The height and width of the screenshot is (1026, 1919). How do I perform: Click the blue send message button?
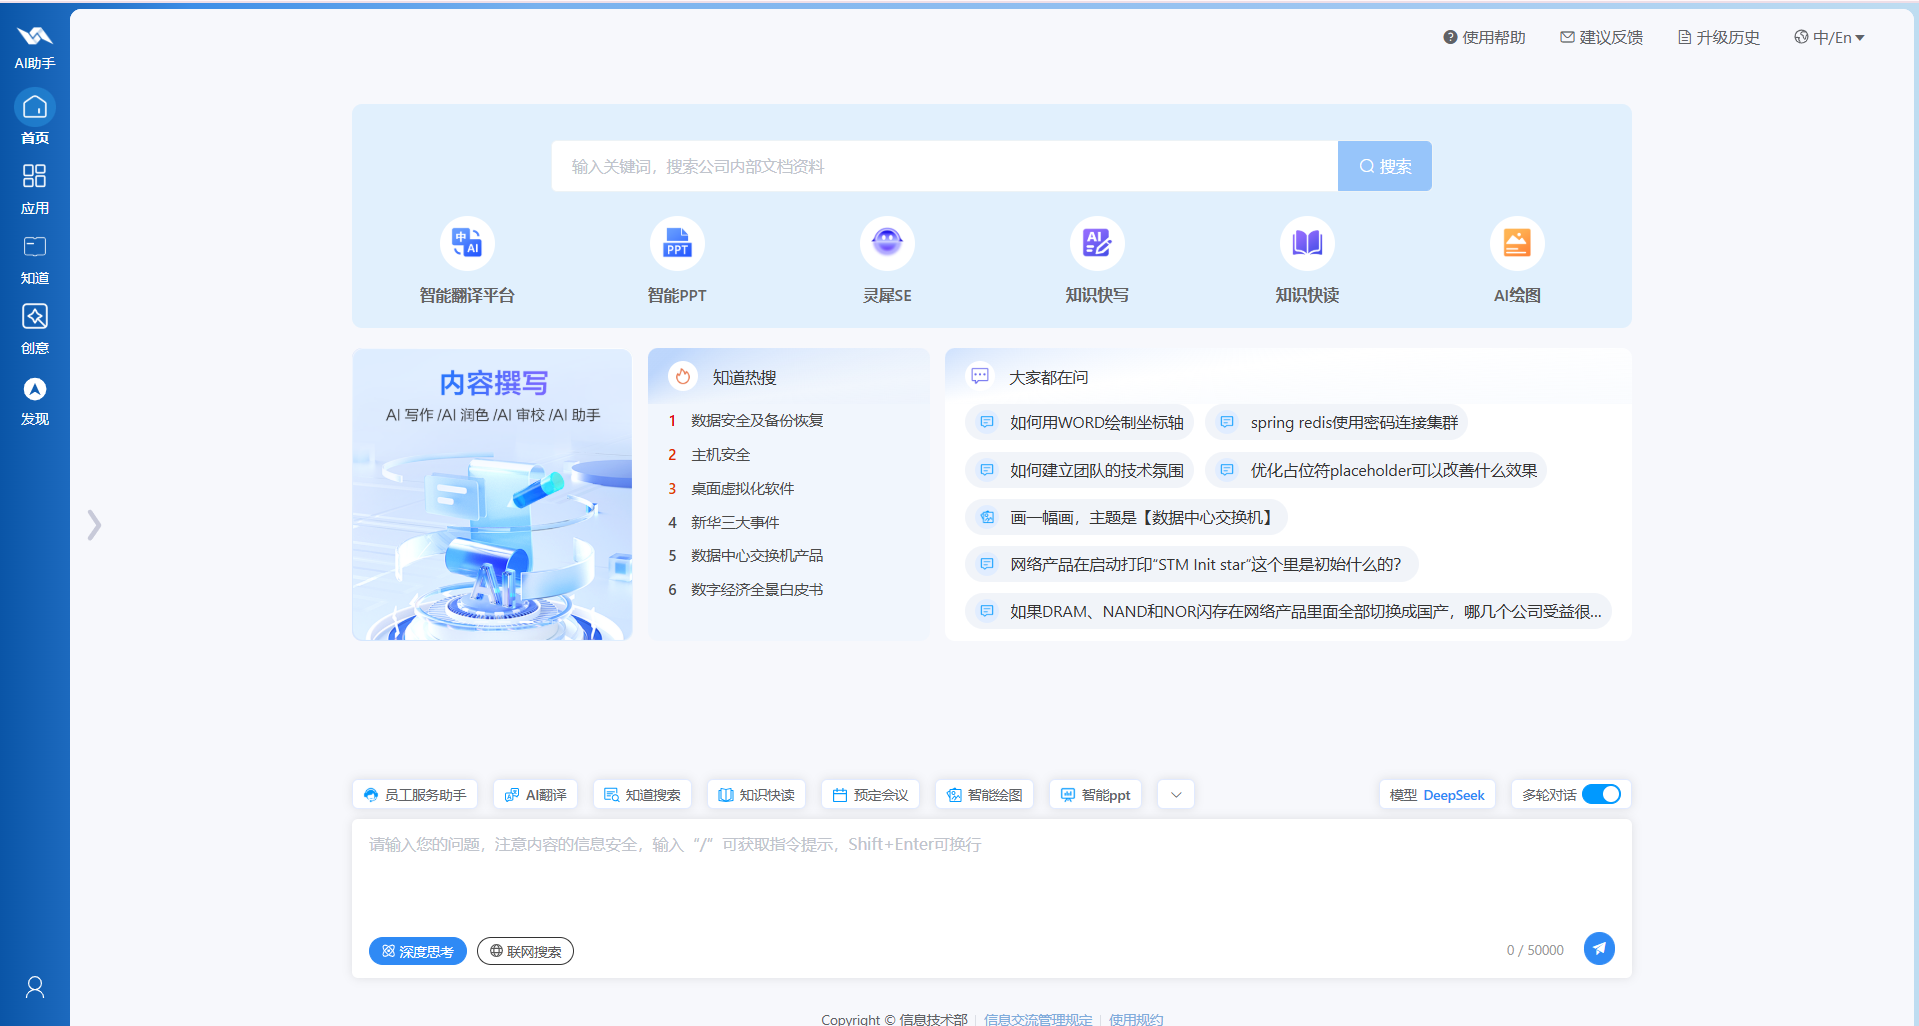(x=1599, y=948)
